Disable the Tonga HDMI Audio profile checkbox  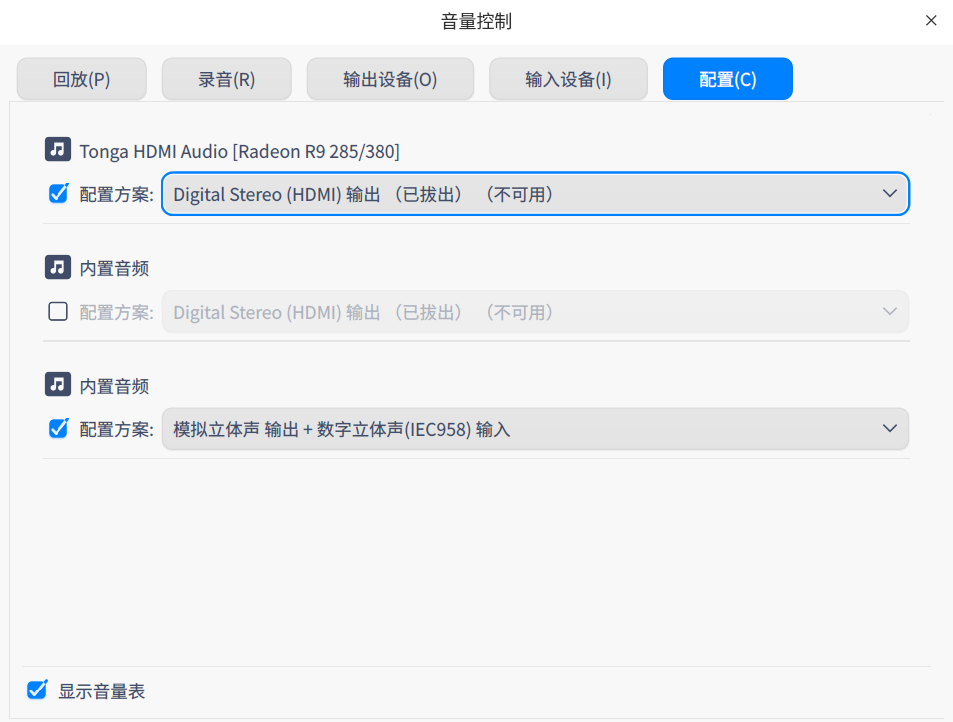57,194
